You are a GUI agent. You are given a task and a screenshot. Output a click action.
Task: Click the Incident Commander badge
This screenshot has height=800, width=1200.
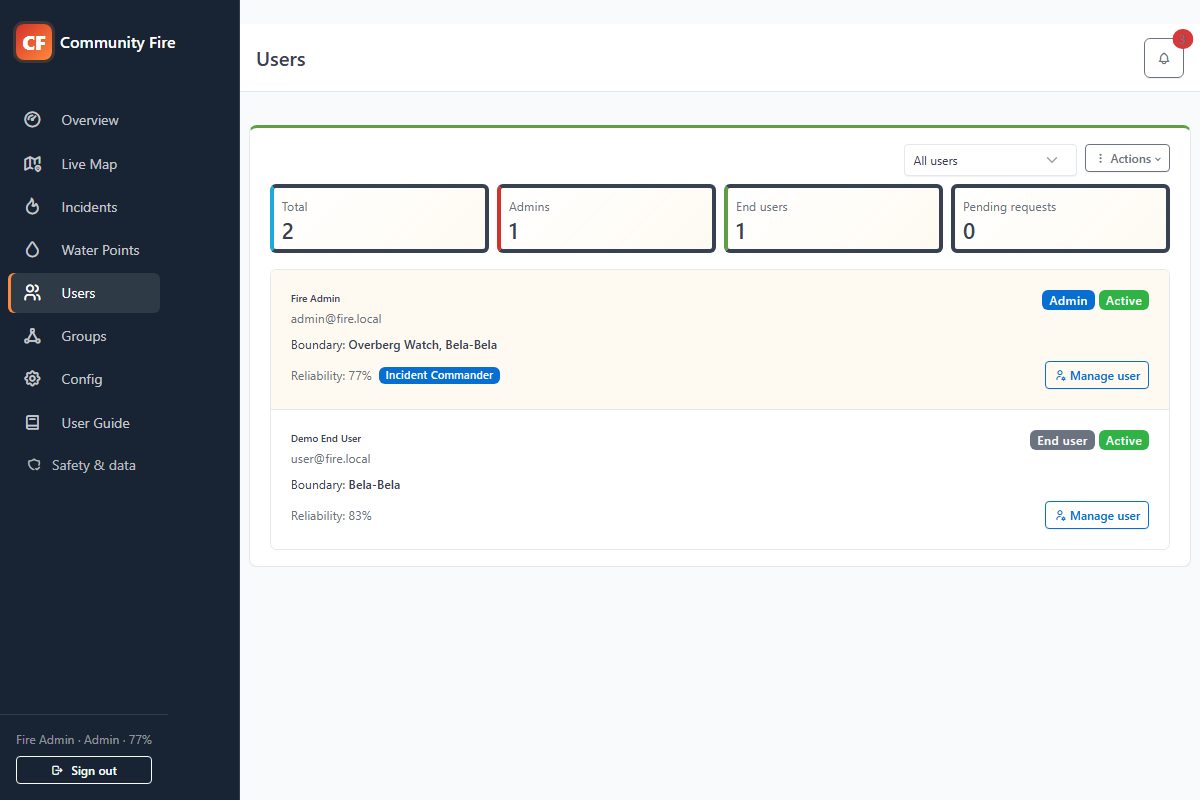tap(439, 376)
